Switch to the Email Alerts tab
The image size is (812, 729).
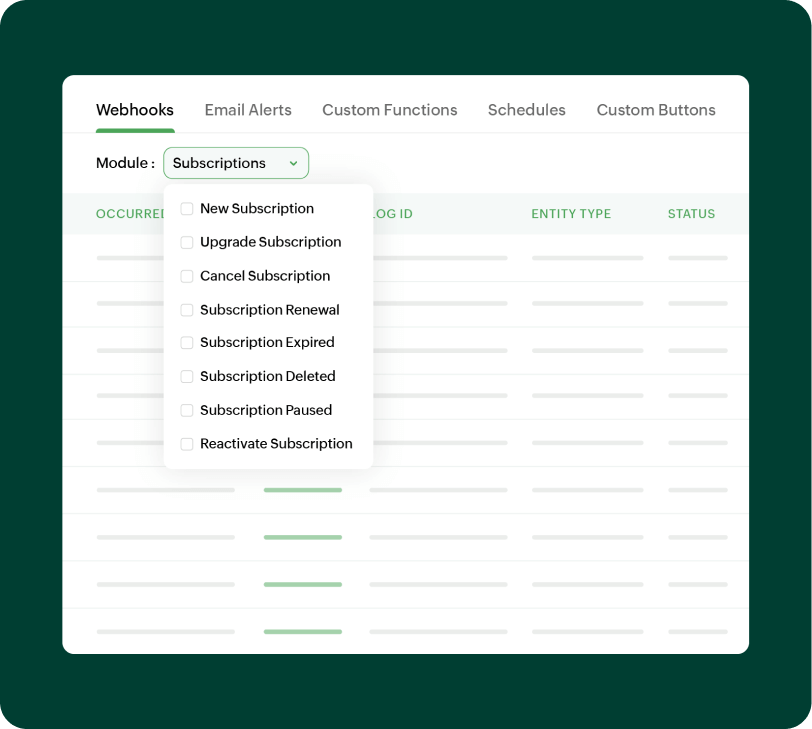pos(248,110)
